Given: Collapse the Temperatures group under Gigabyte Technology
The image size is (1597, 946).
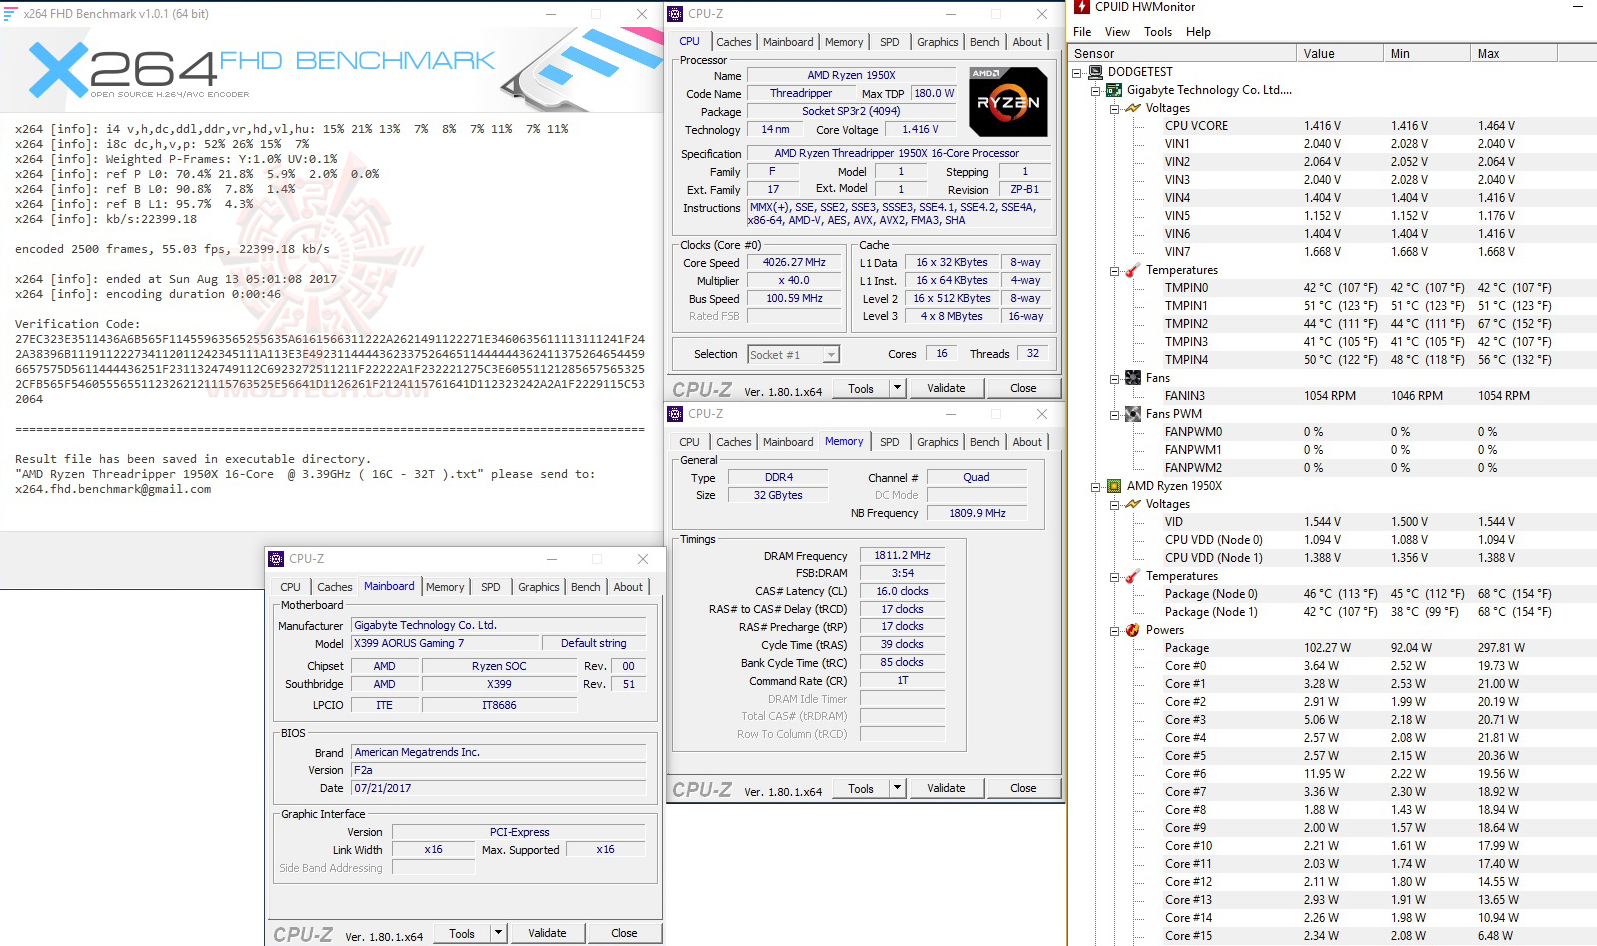Looking at the screenshot, I should 1115,270.
